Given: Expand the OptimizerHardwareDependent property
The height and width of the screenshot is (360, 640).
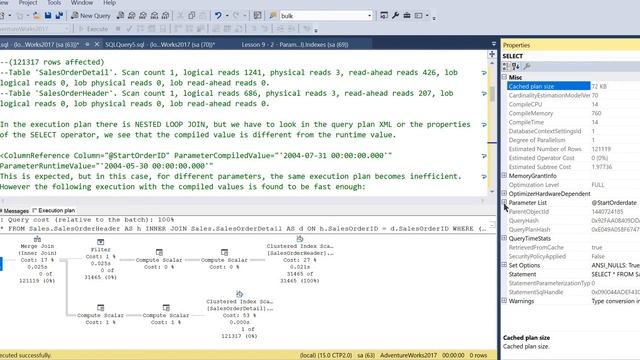Looking at the screenshot, I should coord(504,193).
